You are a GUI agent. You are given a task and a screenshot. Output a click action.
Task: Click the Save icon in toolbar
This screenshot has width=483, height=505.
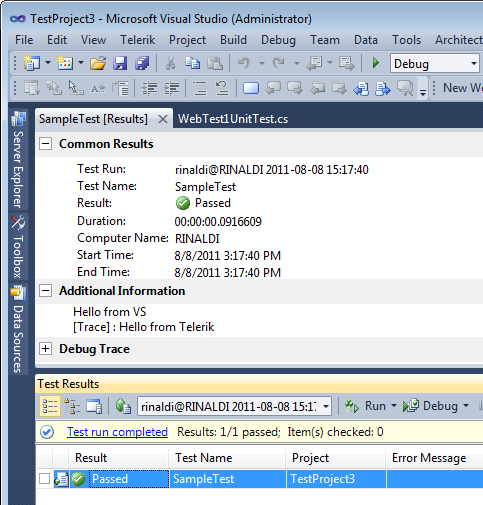pyautogui.click(x=120, y=63)
